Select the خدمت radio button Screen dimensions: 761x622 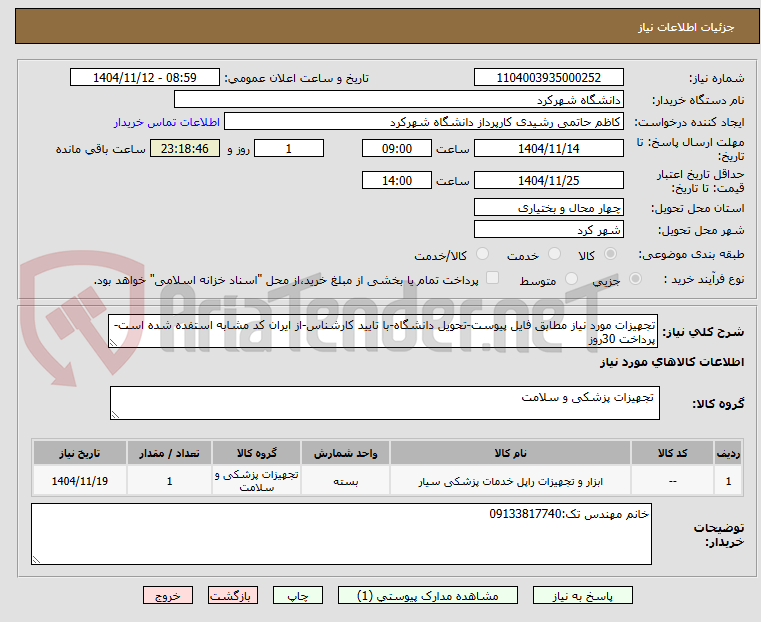click(554, 254)
